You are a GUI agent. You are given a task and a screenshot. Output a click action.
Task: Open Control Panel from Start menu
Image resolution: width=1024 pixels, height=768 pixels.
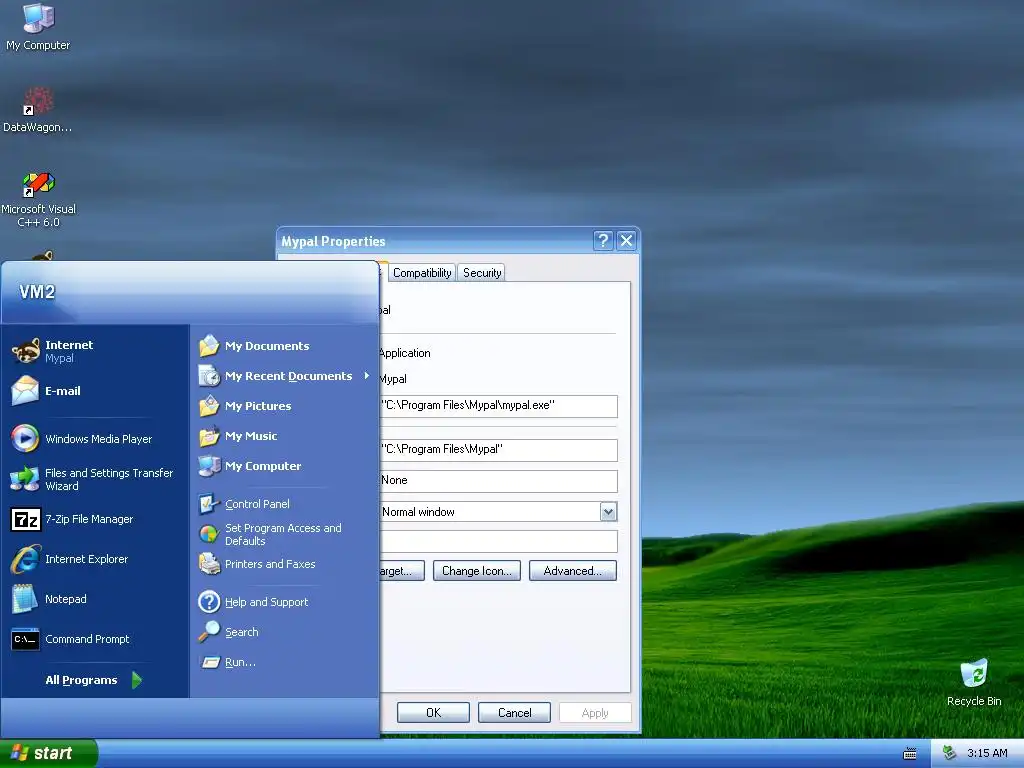pos(245,504)
